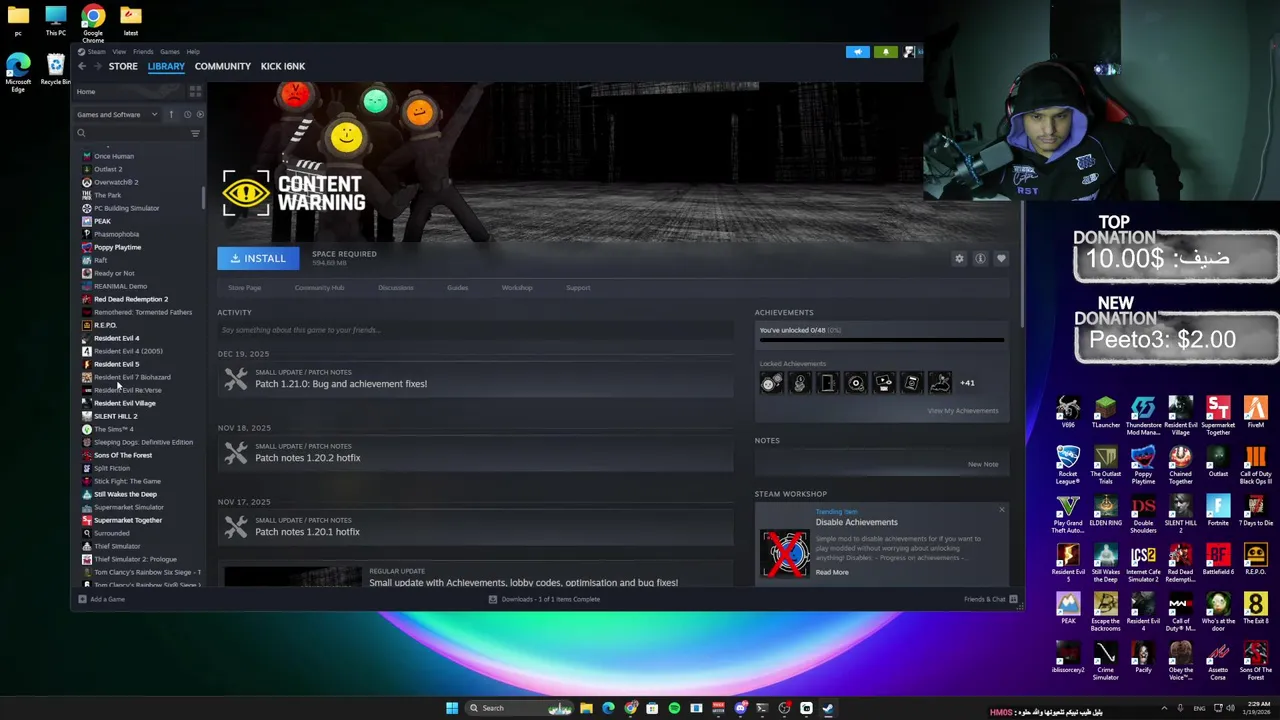Screen dimensions: 1280x720
Task: Select Resident Evil Village in library list
Action: 124,403
